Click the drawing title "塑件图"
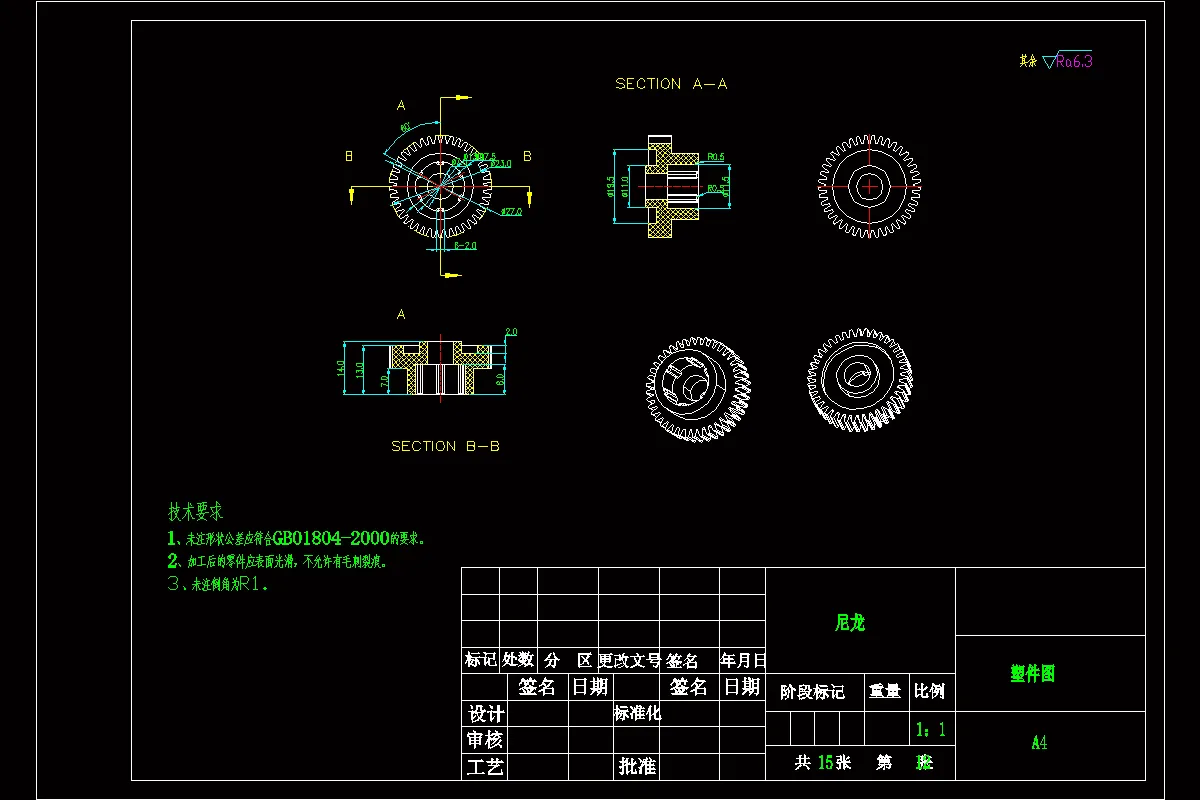This screenshot has width=1200, height=800. click(x=1033, y=674)
